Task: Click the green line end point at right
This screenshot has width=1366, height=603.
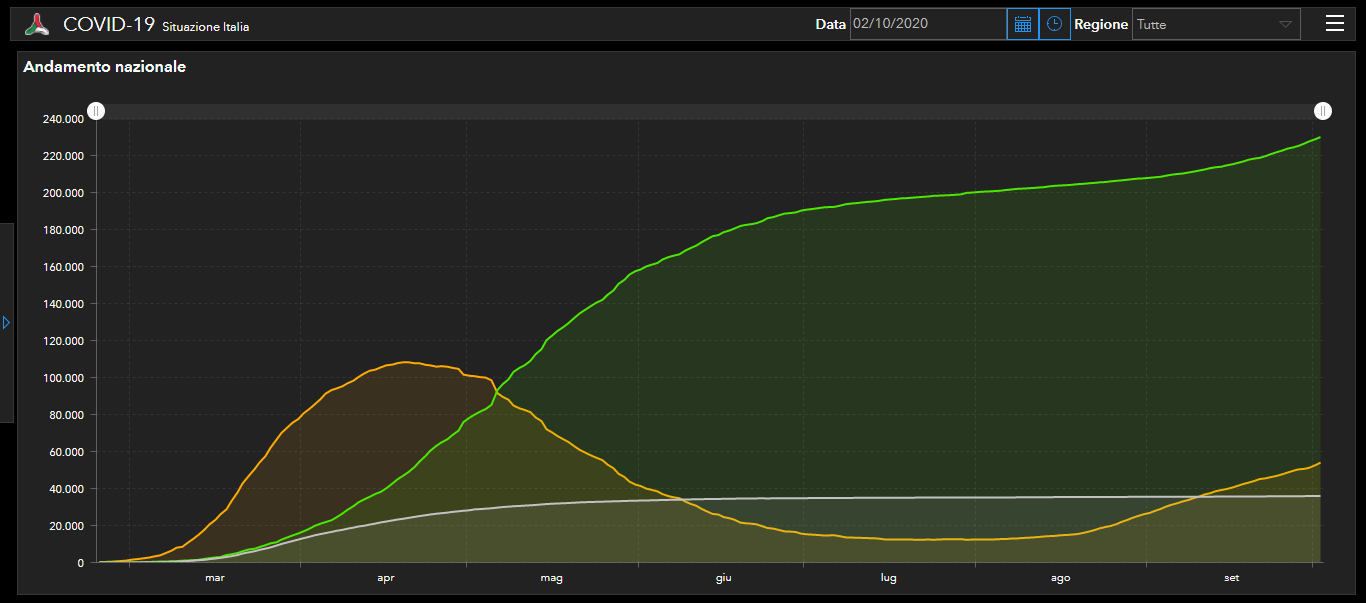Action: tap(1320, 138)
